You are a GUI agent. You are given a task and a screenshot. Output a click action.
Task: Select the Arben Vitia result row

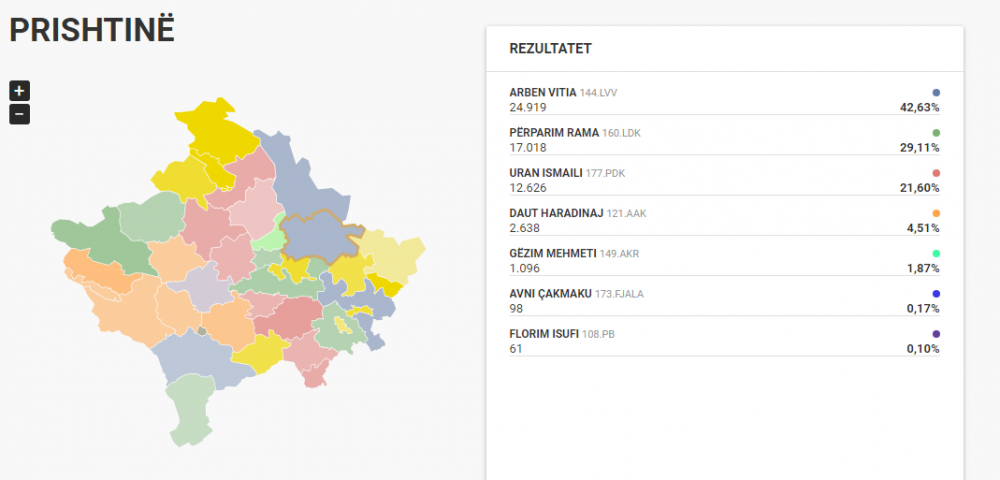(724, 100)
